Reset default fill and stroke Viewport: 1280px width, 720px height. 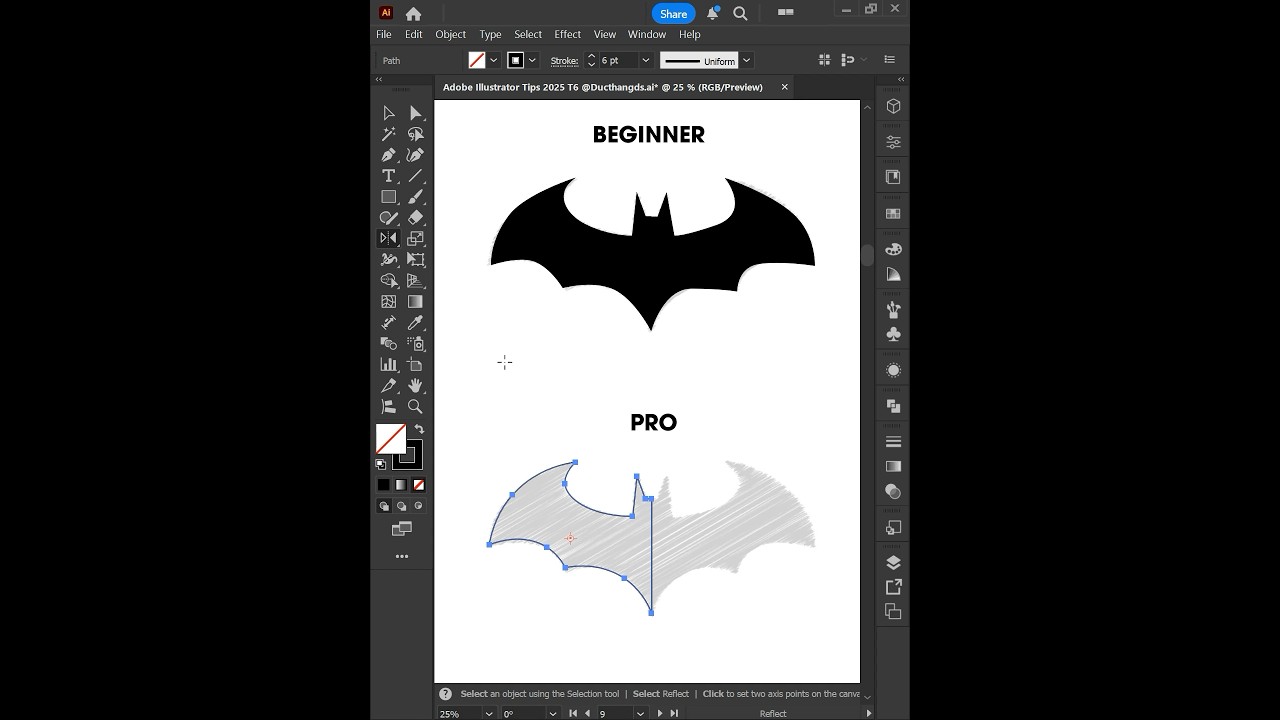click(x=381, y=464)
